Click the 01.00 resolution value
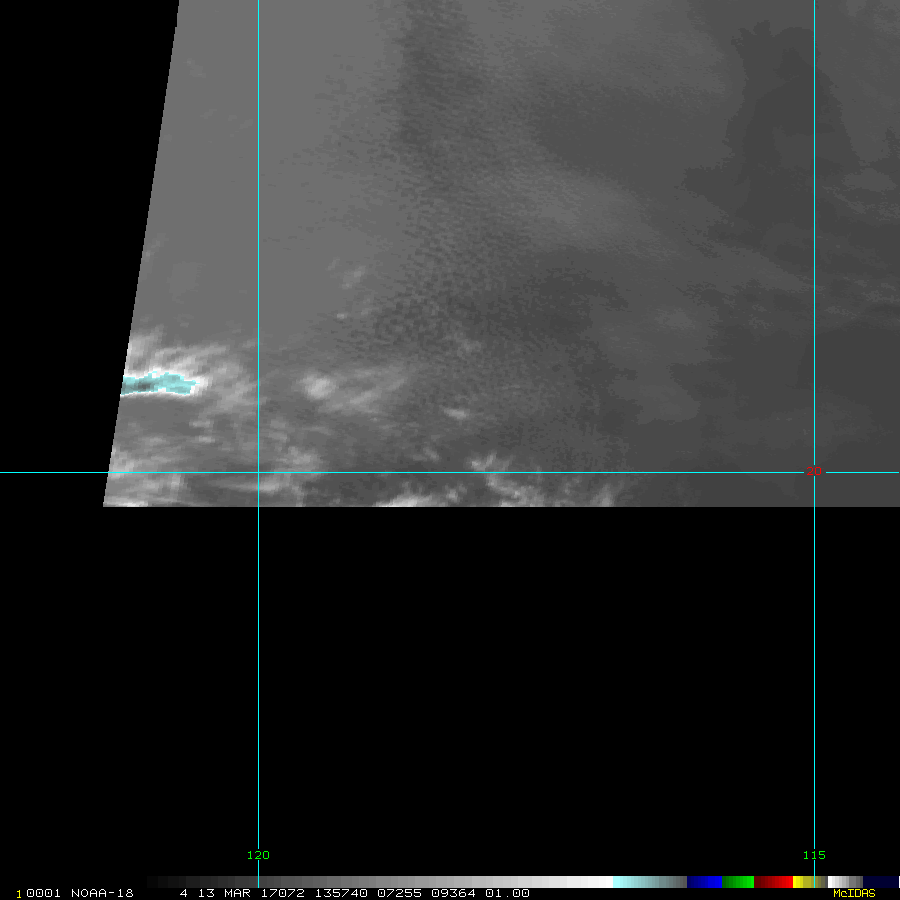 (507, 893)
